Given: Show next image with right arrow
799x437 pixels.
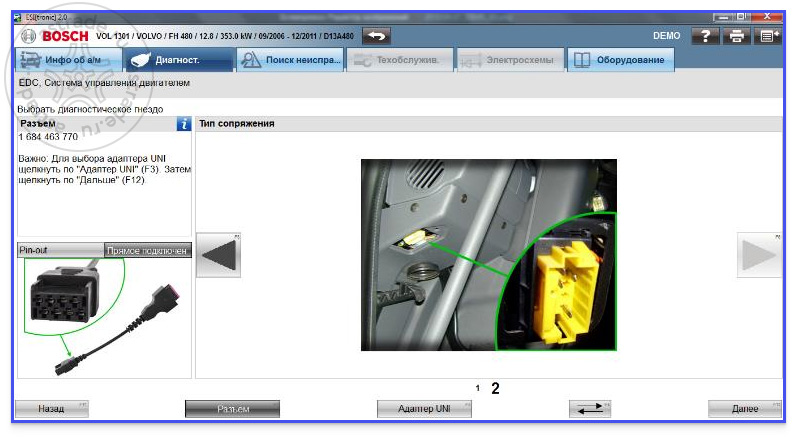Looking at the screenshot, I should click(759, 255).
